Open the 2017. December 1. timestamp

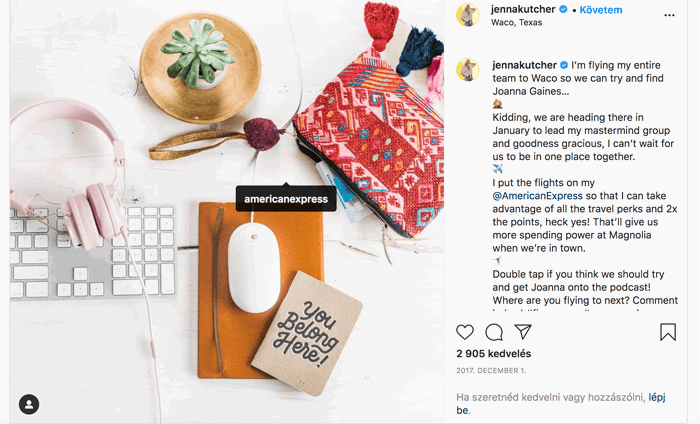click(x=491, y=370)
